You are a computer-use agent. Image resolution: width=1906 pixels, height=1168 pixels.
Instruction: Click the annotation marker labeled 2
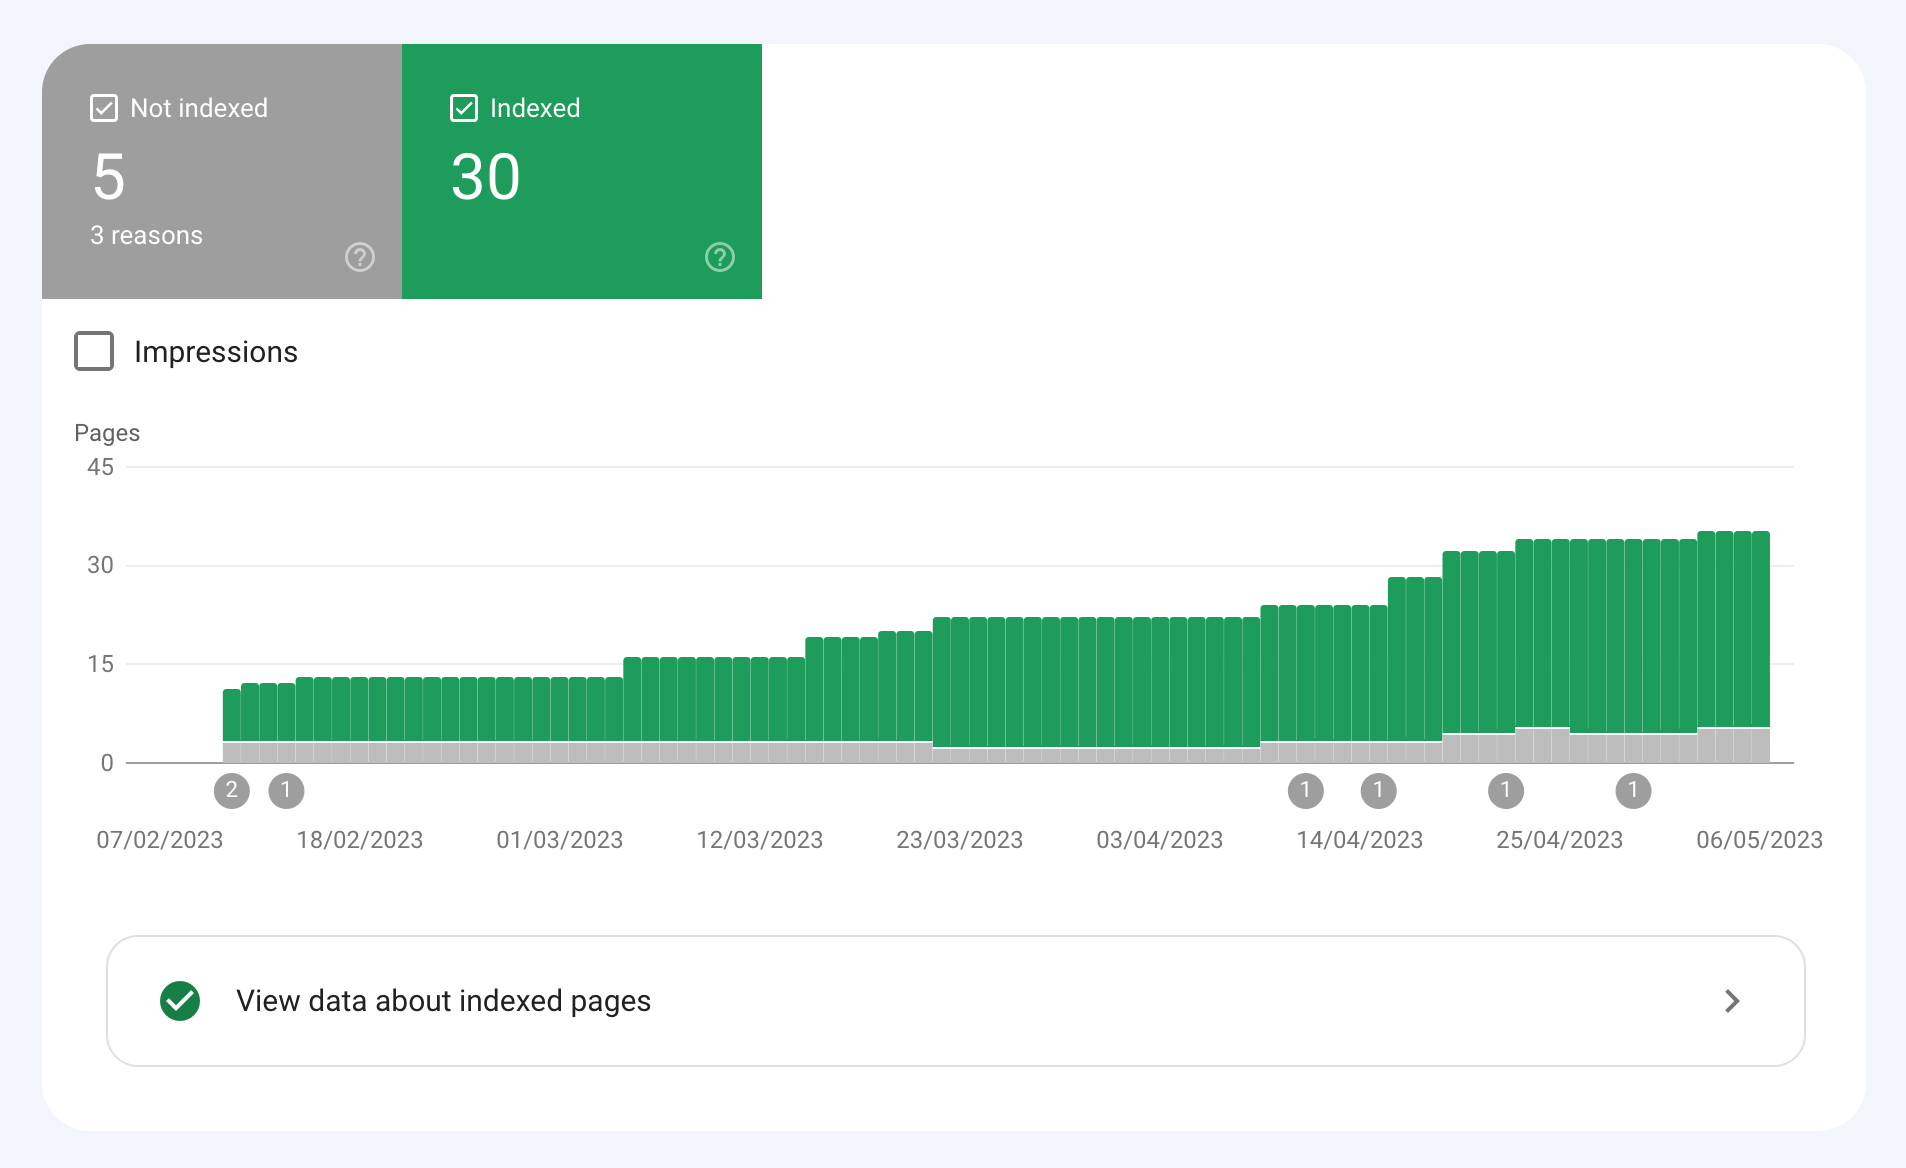(232, 791)
